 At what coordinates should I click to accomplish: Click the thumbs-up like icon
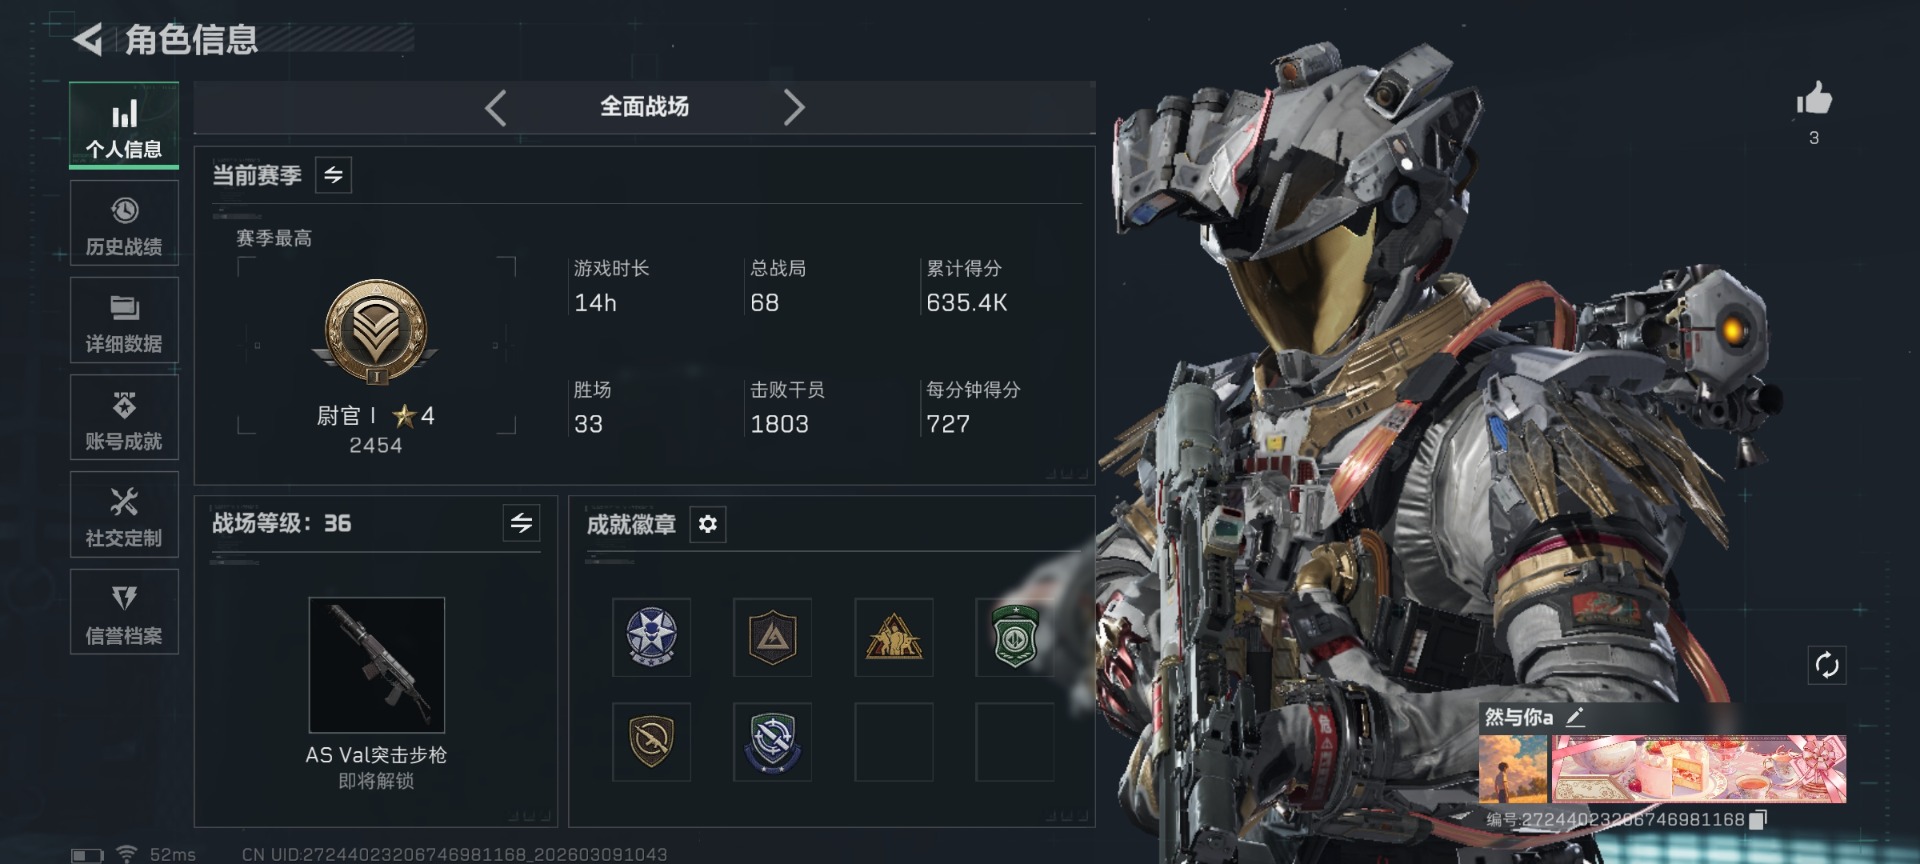tap(1814, 99)
